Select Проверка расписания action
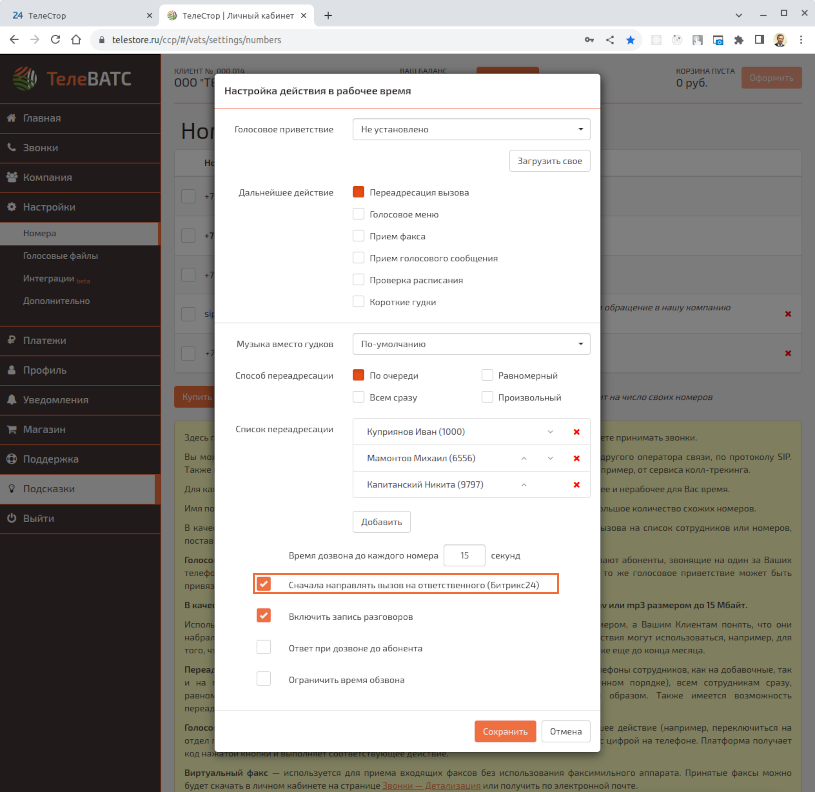 click(x=358, y=280)
